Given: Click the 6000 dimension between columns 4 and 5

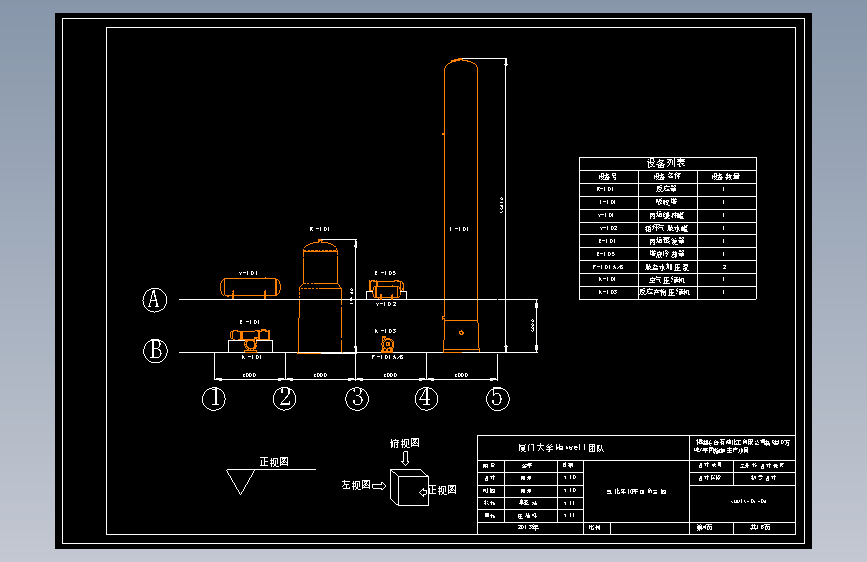Looking at the screenshot, I should click(x=462, y=375).
